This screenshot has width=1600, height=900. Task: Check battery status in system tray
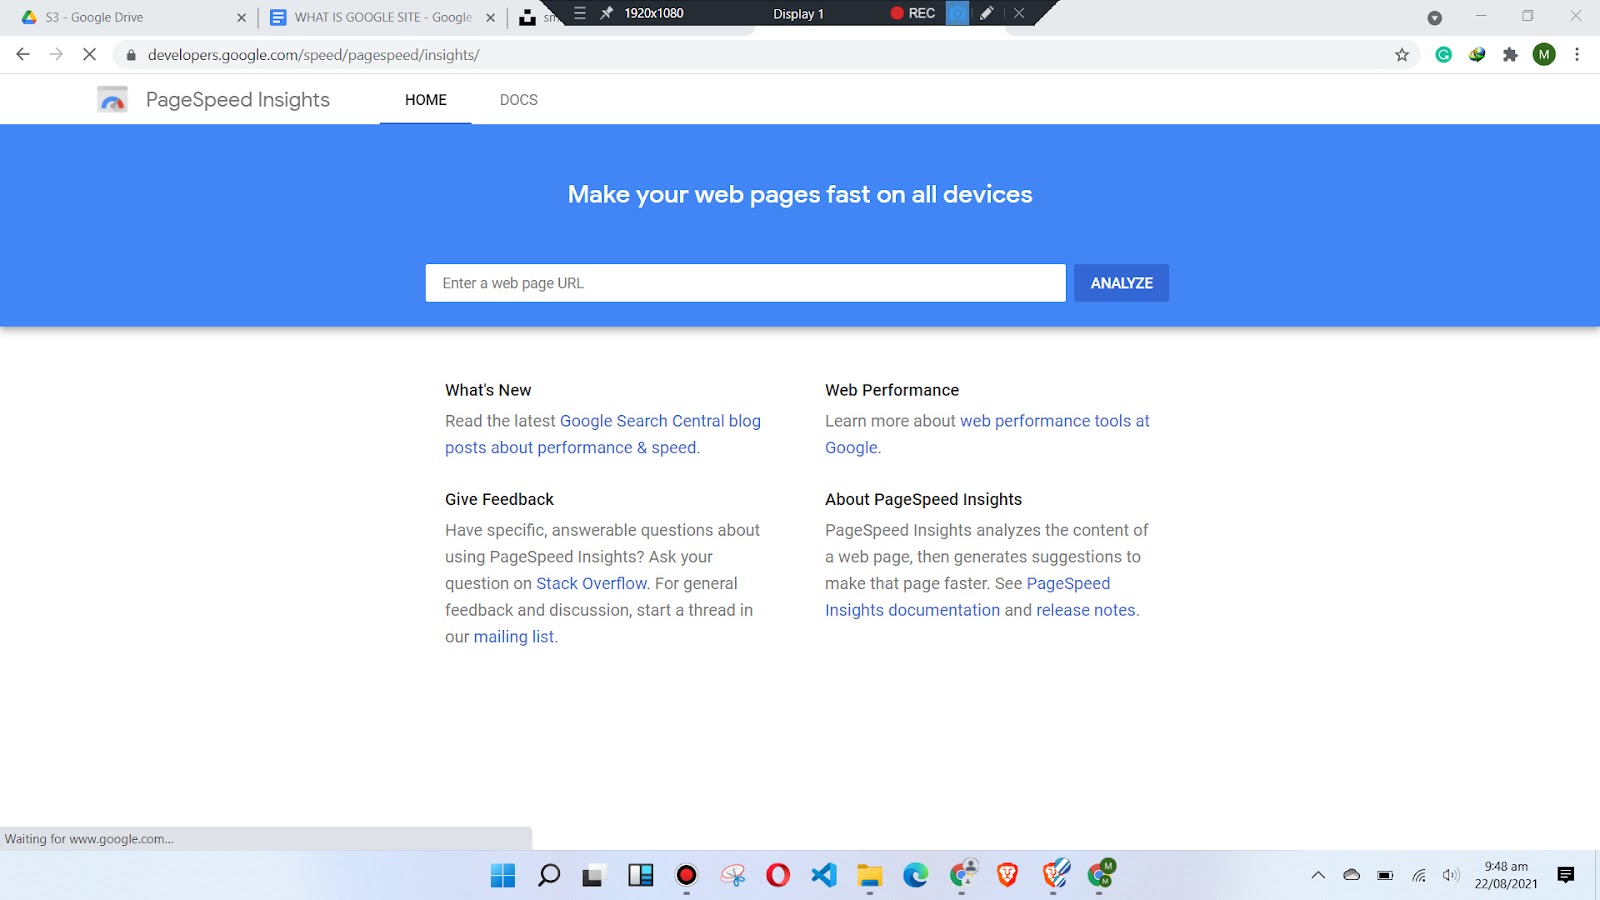coord(1385,875)
